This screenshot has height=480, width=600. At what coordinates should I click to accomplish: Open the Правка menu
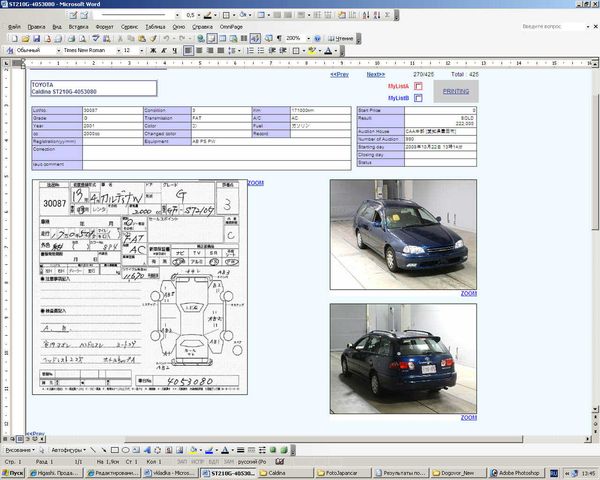click(36, 27)
